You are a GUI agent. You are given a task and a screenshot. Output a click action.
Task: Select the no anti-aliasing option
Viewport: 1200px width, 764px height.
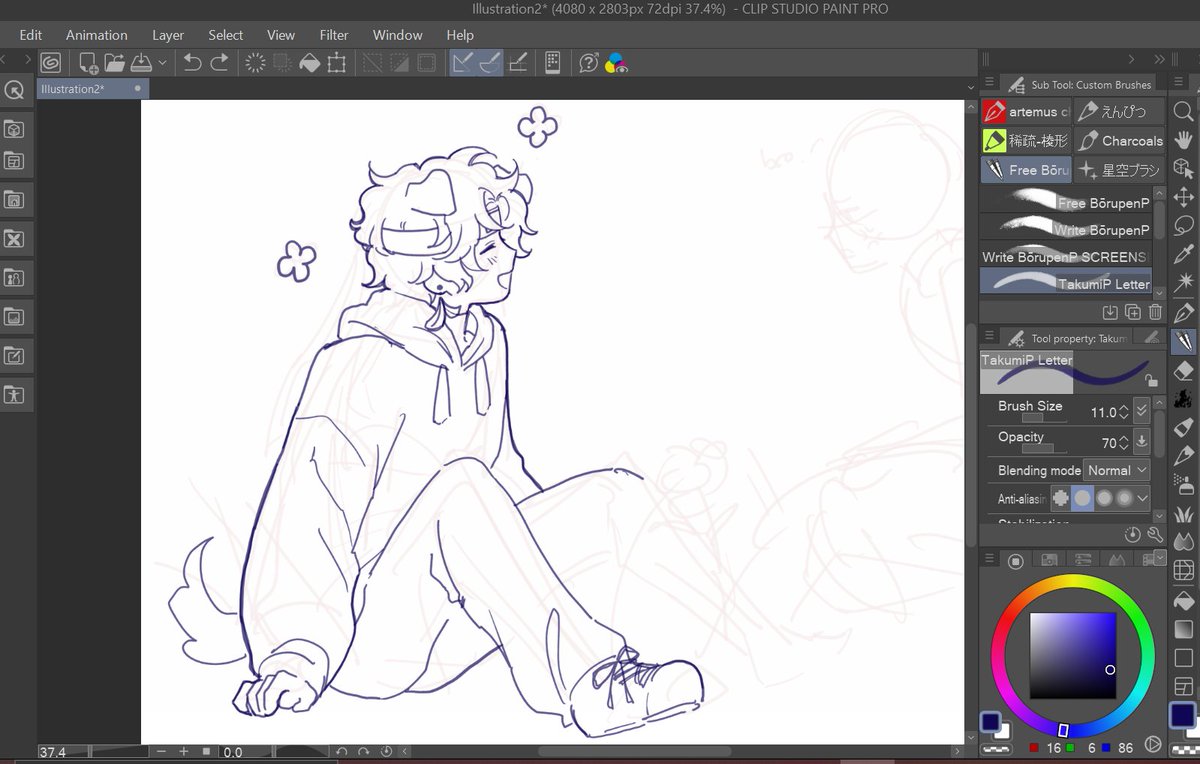point(1060,497)
